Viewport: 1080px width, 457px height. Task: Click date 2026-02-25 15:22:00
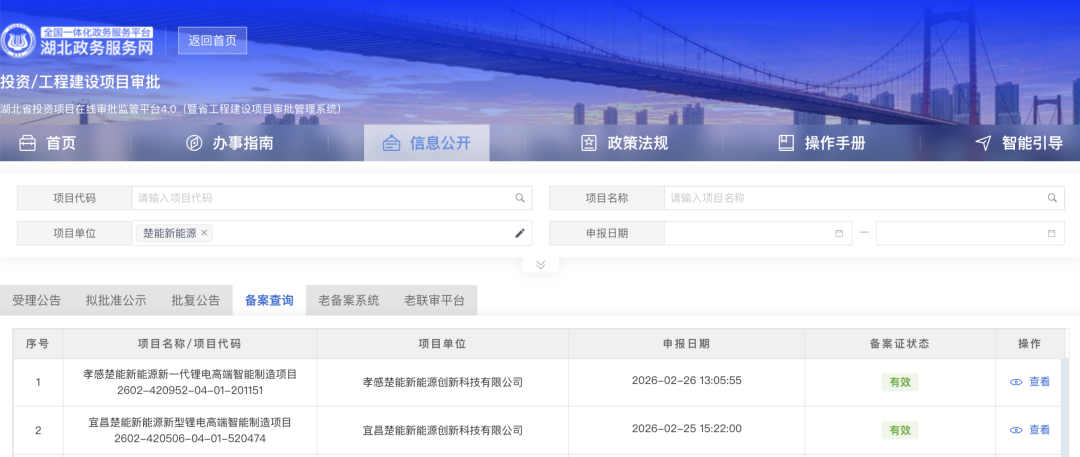coord(687,429)
